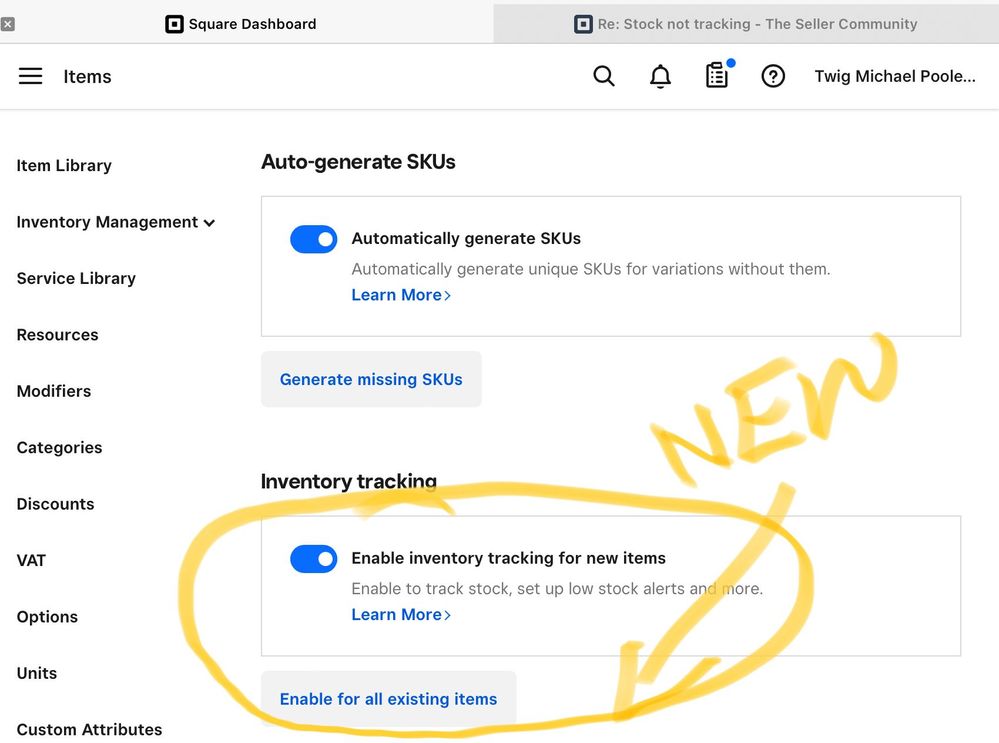Disable inventory tracking for new items
999x743 pixels.
pyautogui.click(x=314, y=559)
